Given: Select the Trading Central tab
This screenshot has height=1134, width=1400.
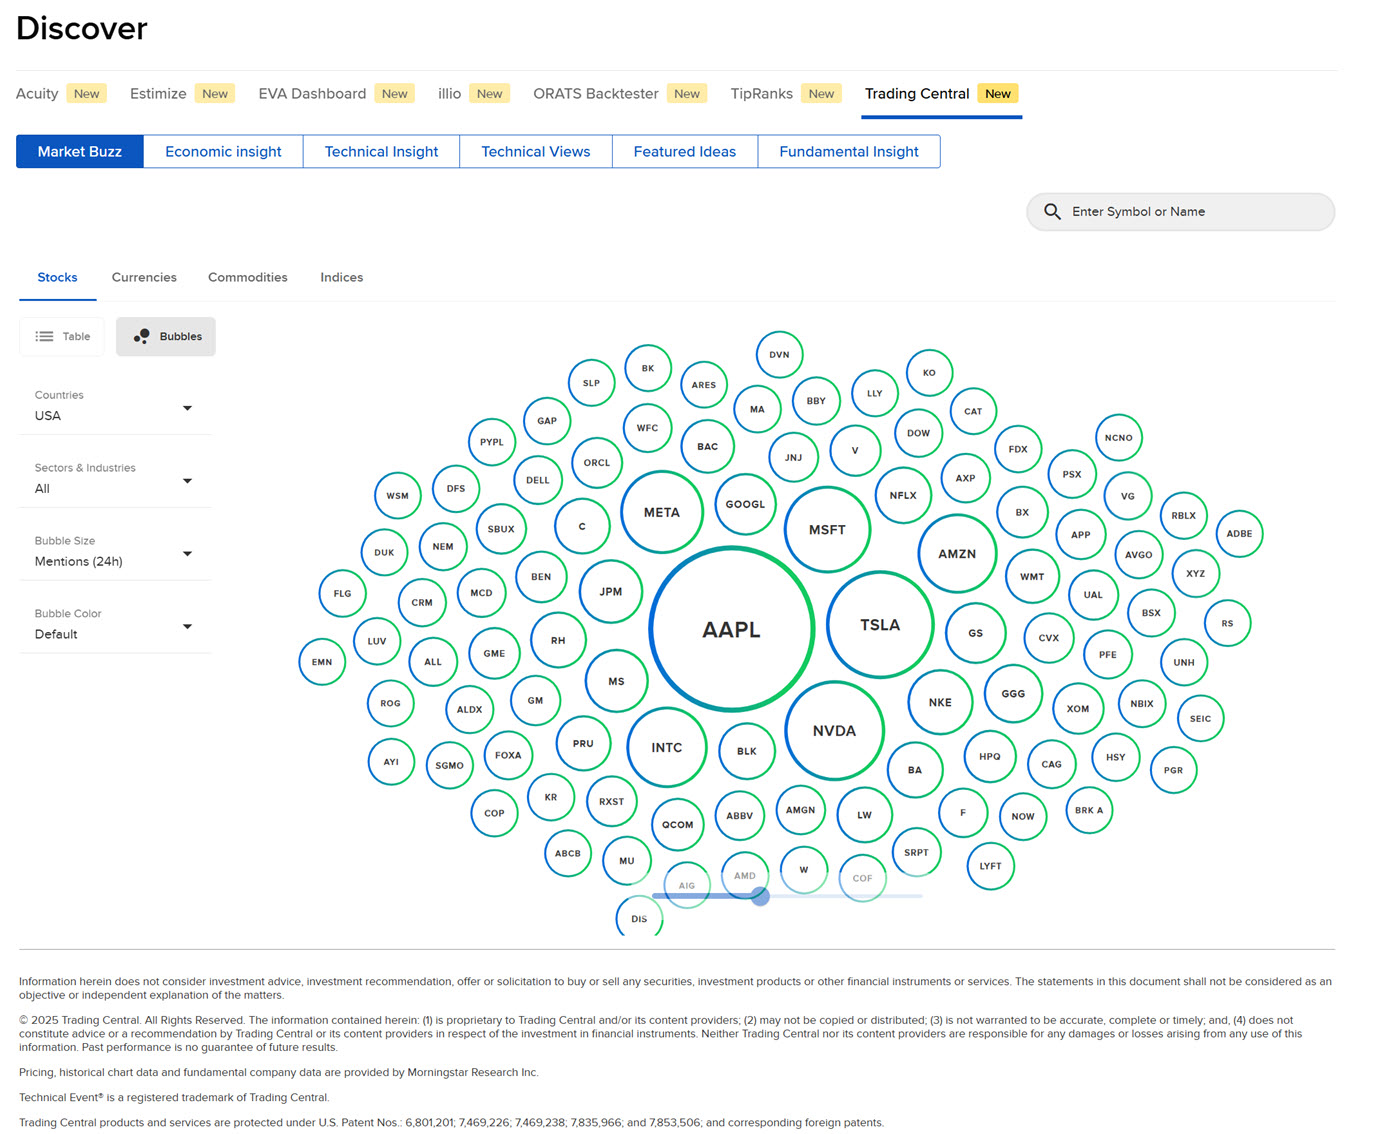Looking at the screenshot, I should pyautogui.click(x=941, y=94).
